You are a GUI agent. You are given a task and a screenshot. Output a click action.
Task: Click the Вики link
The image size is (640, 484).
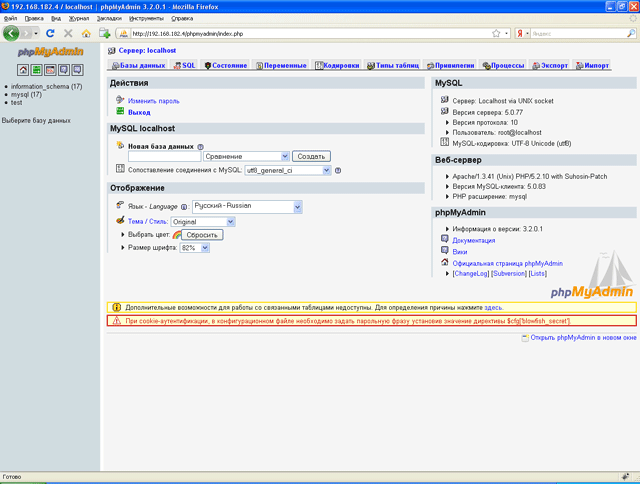click(460, 252)
